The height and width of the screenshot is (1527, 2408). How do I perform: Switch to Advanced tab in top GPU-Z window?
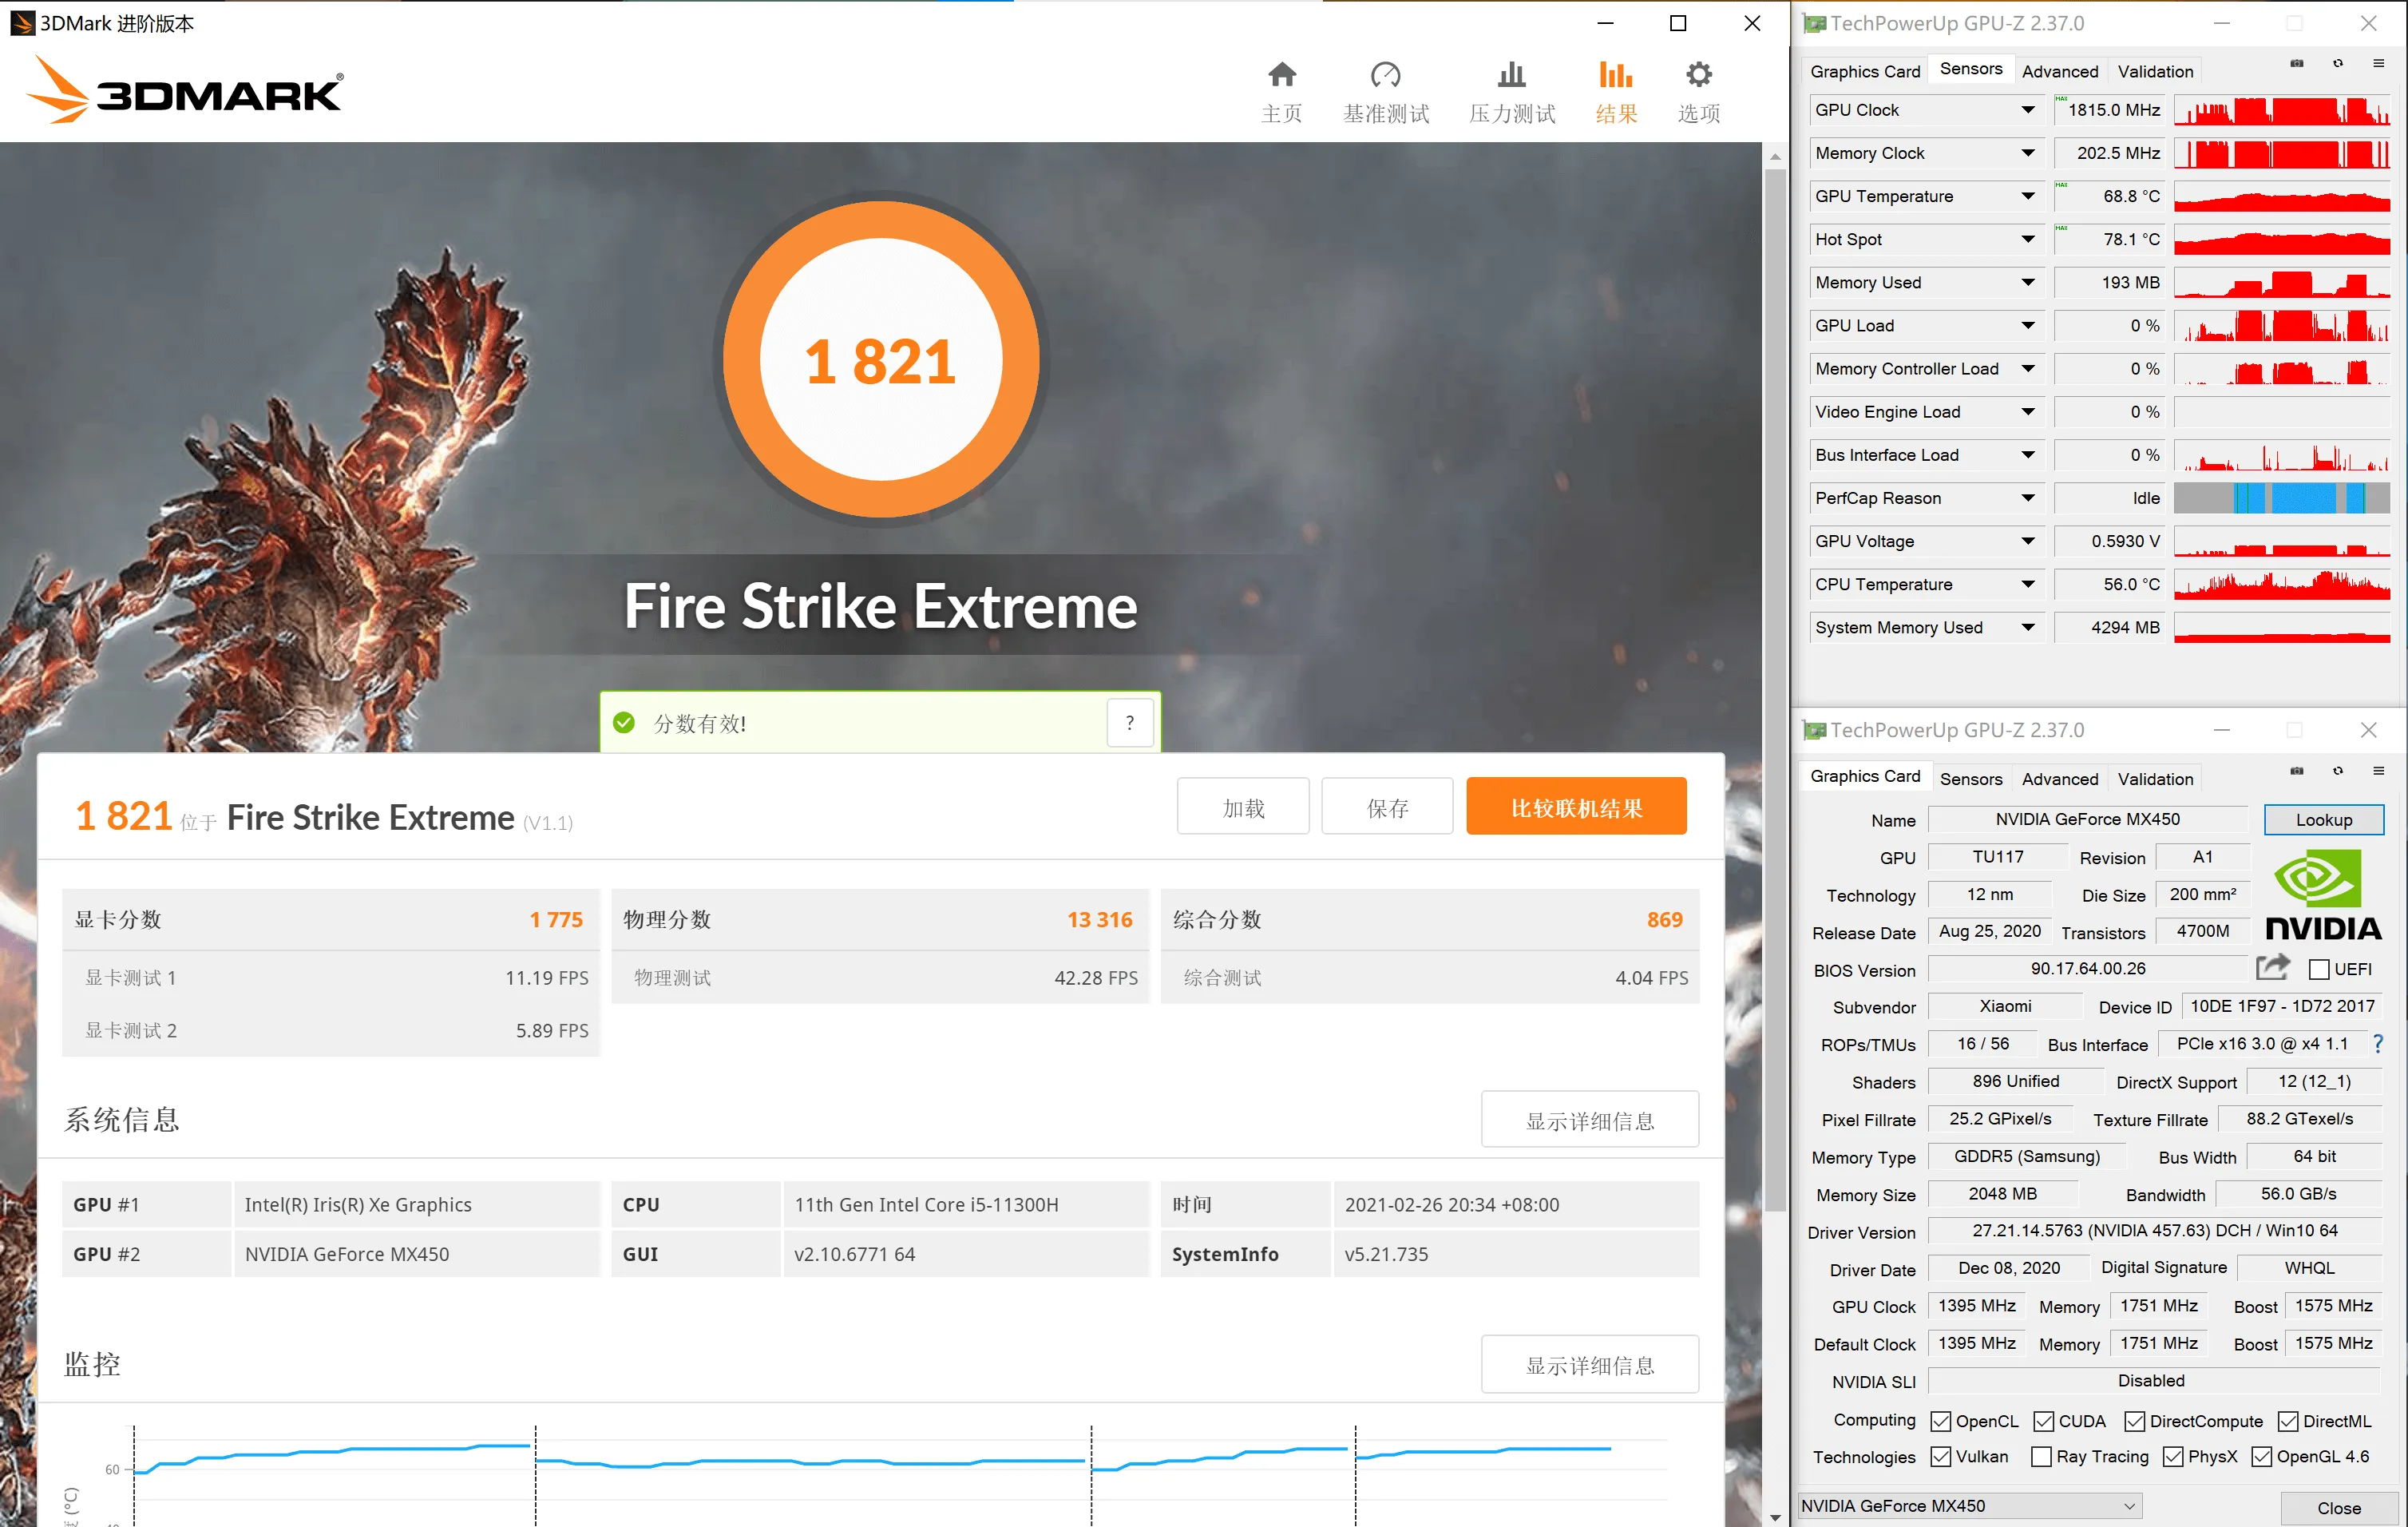point(2059,71)
